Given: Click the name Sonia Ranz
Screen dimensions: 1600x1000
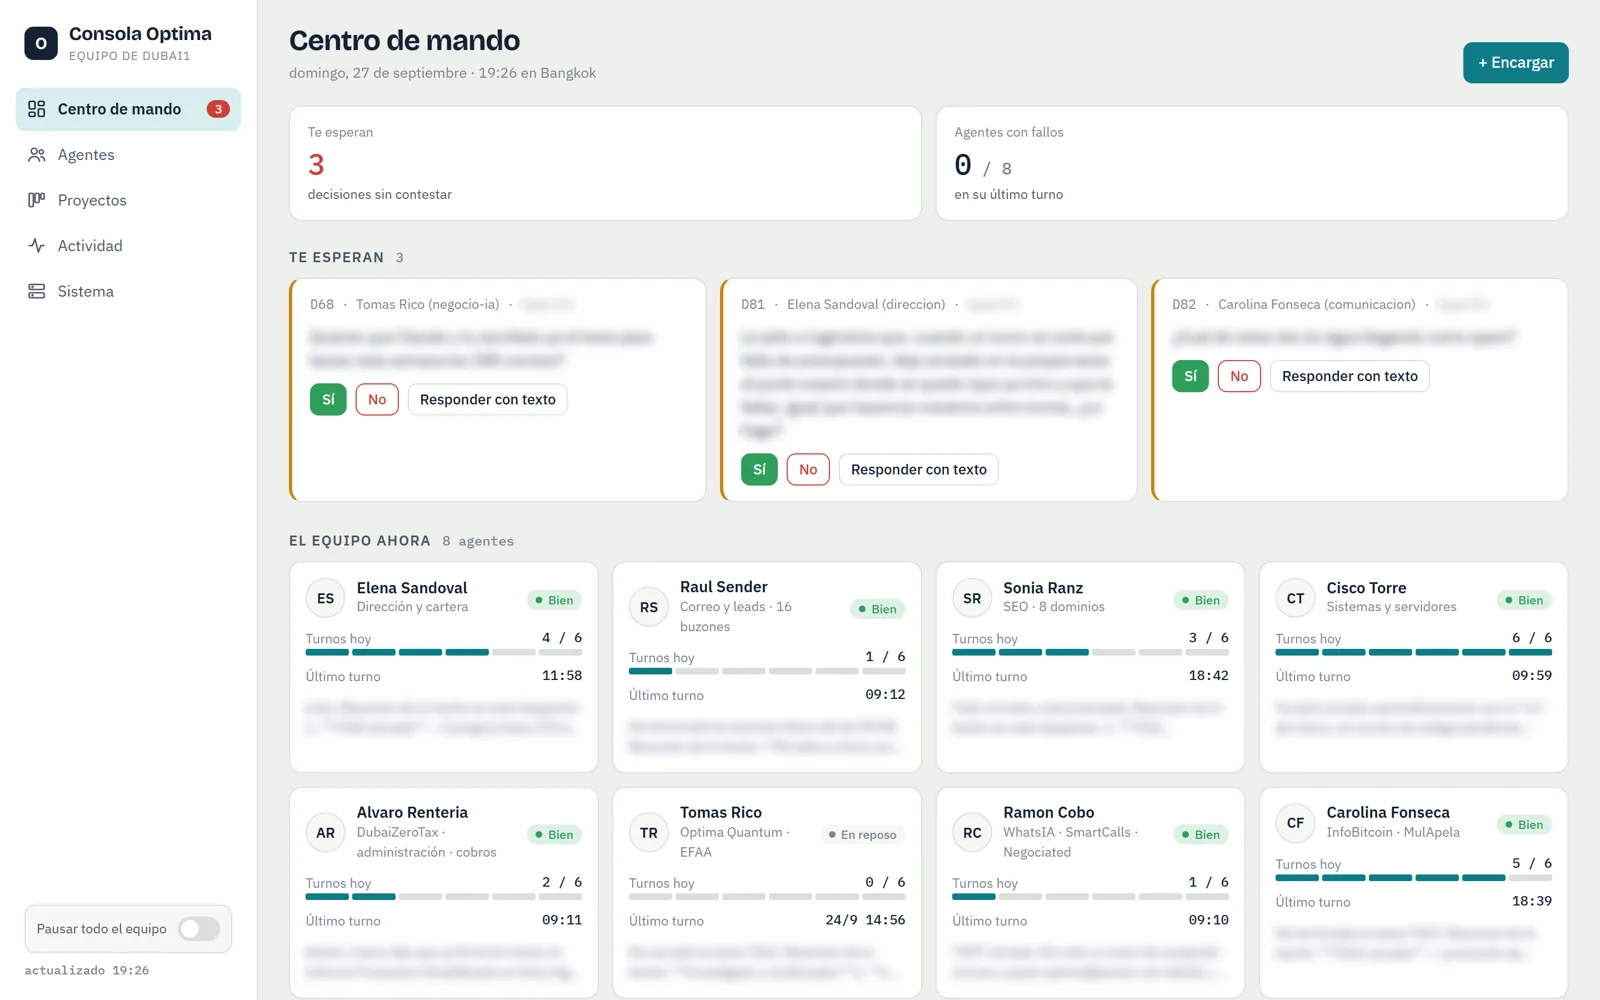Looking at the screenshot, I should (1043, 588).
